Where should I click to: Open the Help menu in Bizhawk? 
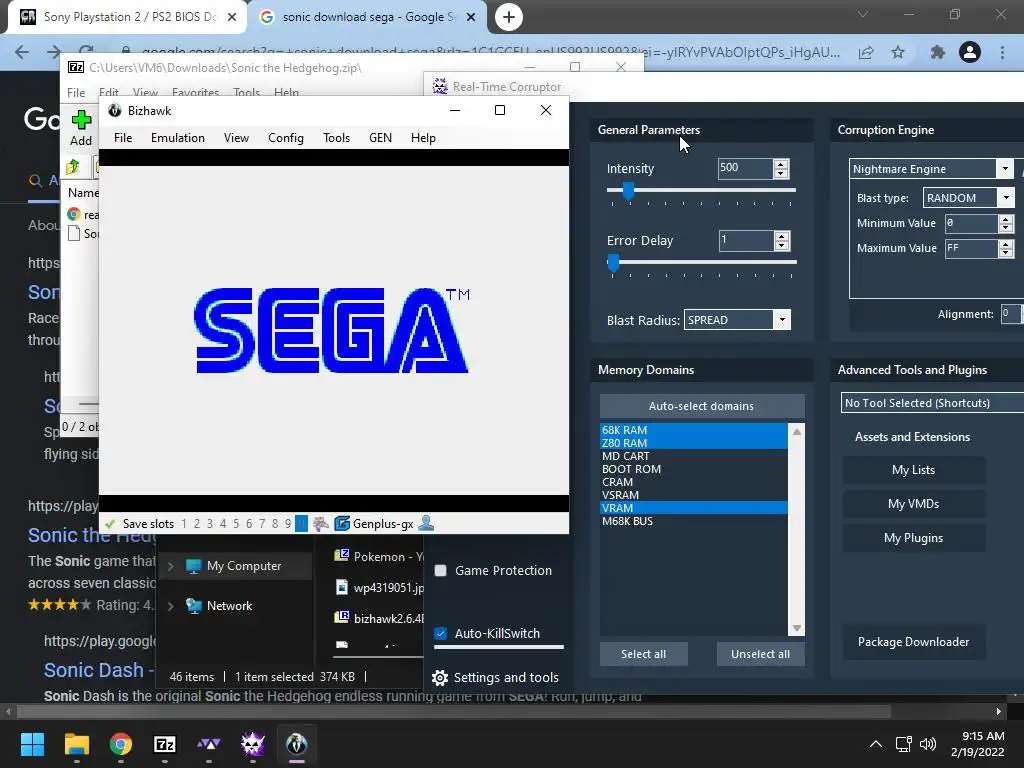423,138
